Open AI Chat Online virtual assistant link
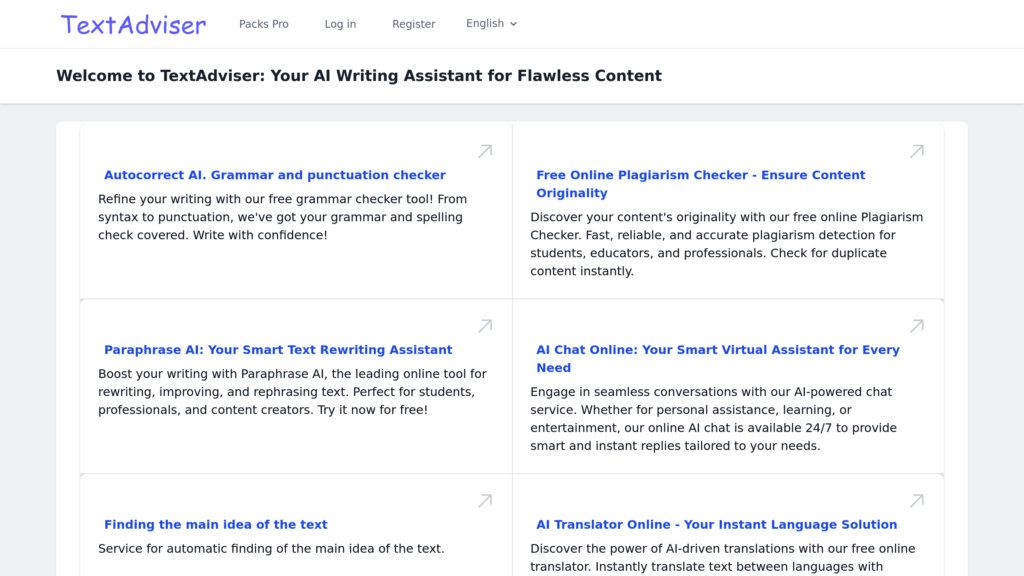Image resolution: width=1024 pixels, height=576 pixels. point(718,359)
